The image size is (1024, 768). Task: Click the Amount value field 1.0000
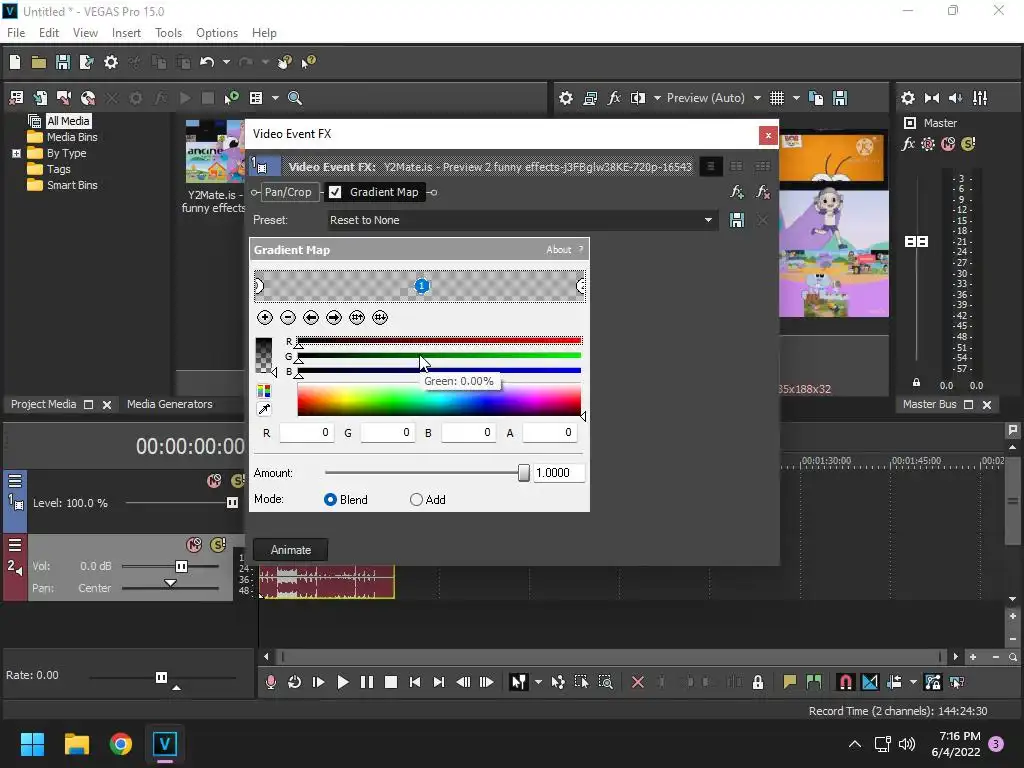coord(559,473)
